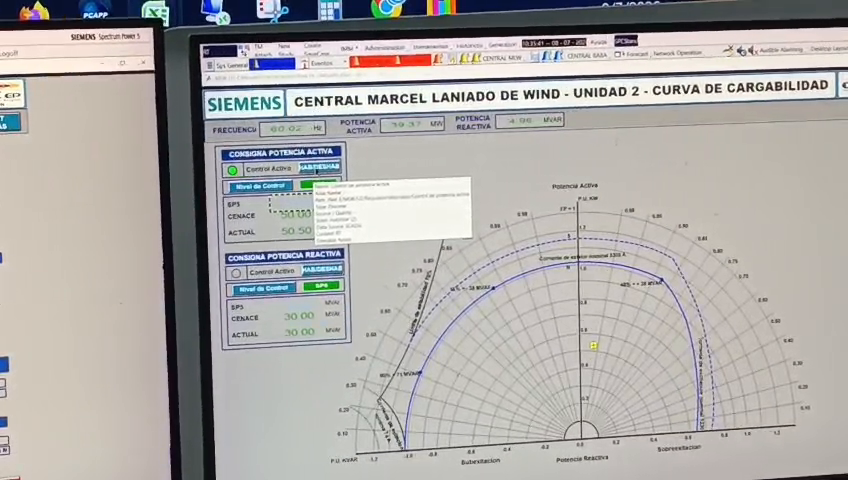Click the green SP6 button in reactive panel
The height and width of the screenshot is (480, 848).
point(321,286)
